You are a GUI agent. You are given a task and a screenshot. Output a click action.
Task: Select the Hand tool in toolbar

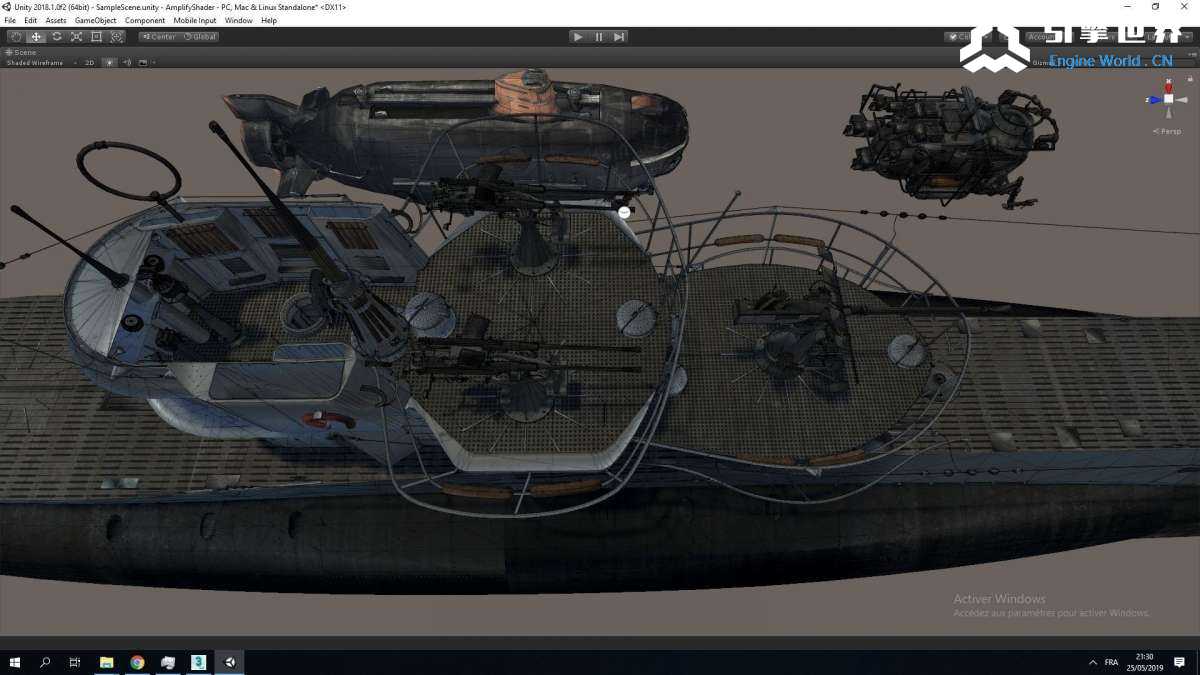coord(16,37)
